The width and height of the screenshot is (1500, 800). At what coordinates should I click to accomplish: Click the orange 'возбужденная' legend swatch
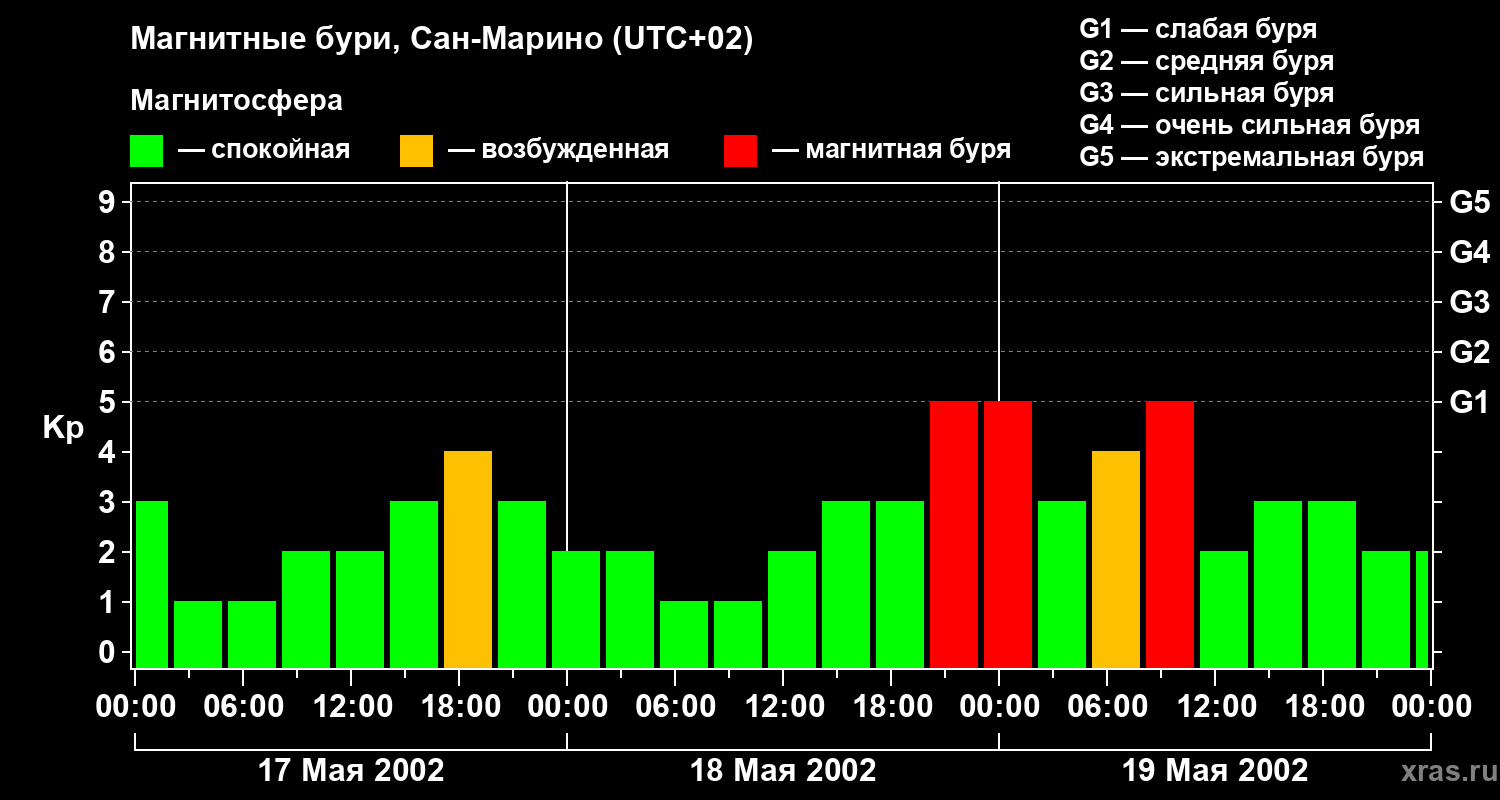pyautogui.click(x=416, y=151)
